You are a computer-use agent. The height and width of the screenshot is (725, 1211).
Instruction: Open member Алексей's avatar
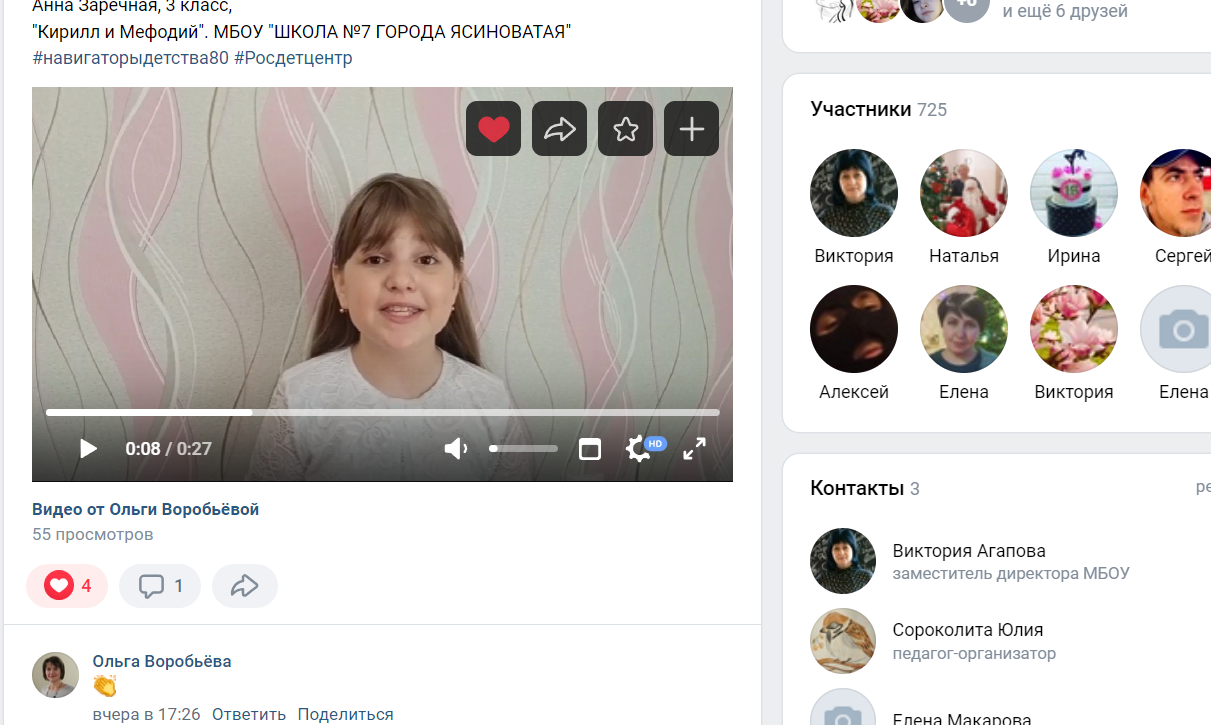point(854,329)
